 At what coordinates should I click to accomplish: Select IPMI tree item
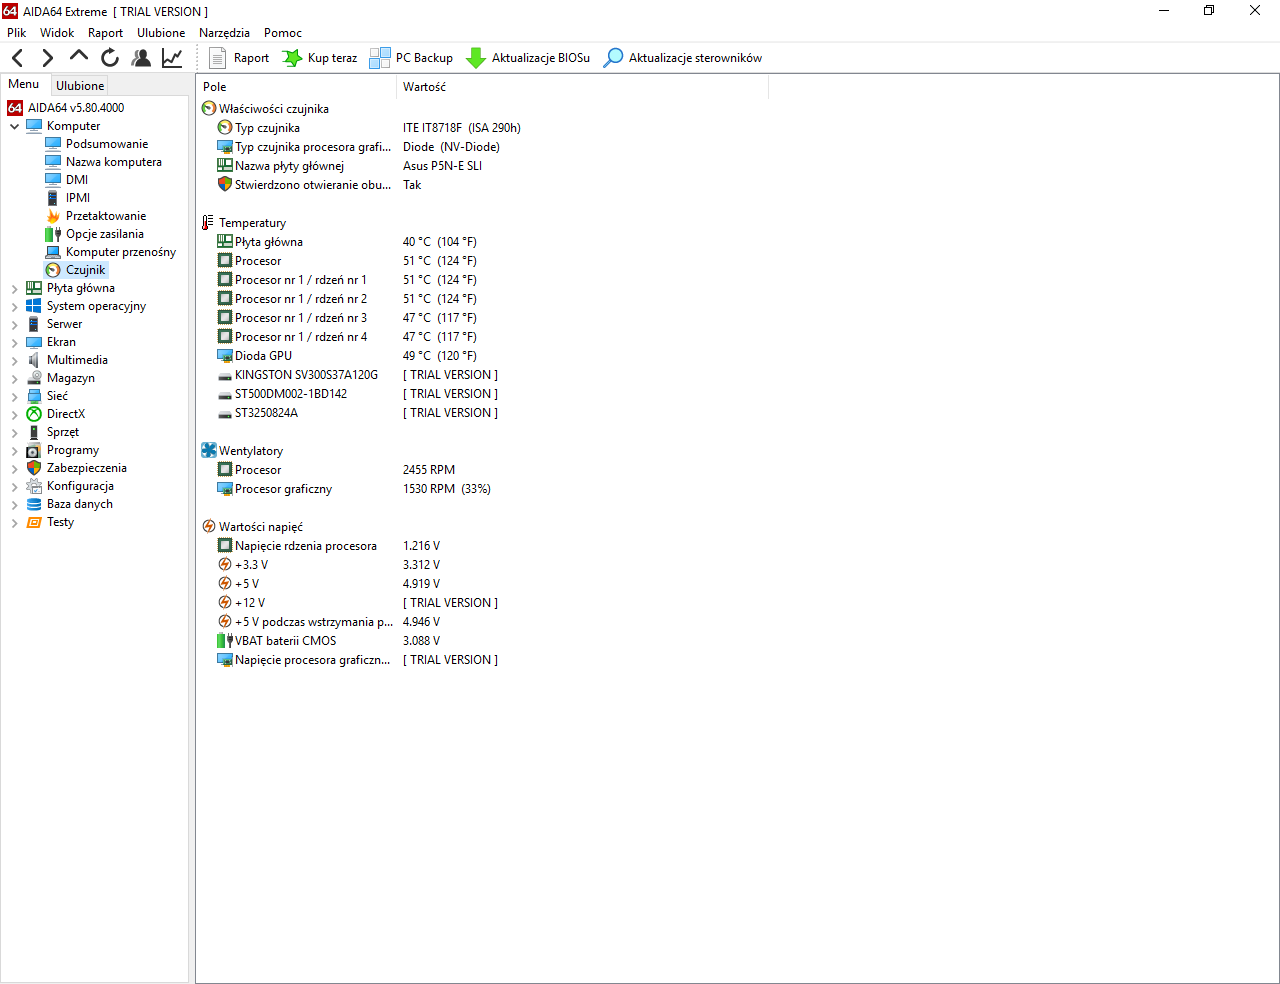68,198
